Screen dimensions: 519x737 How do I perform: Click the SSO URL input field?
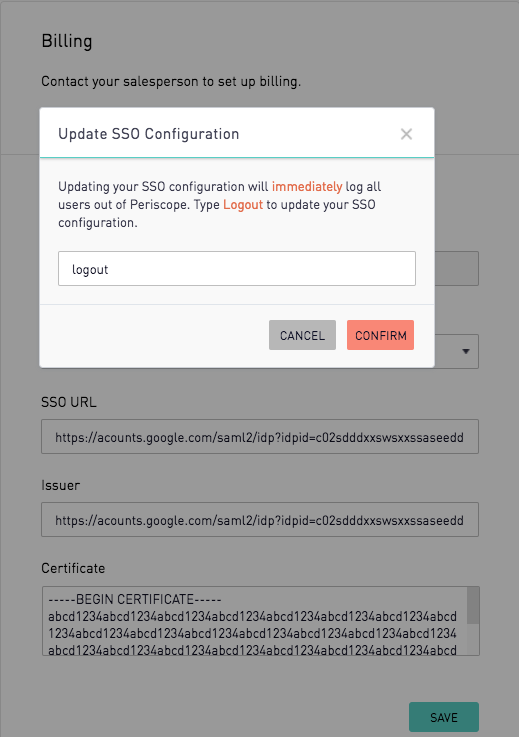point(260,437)
